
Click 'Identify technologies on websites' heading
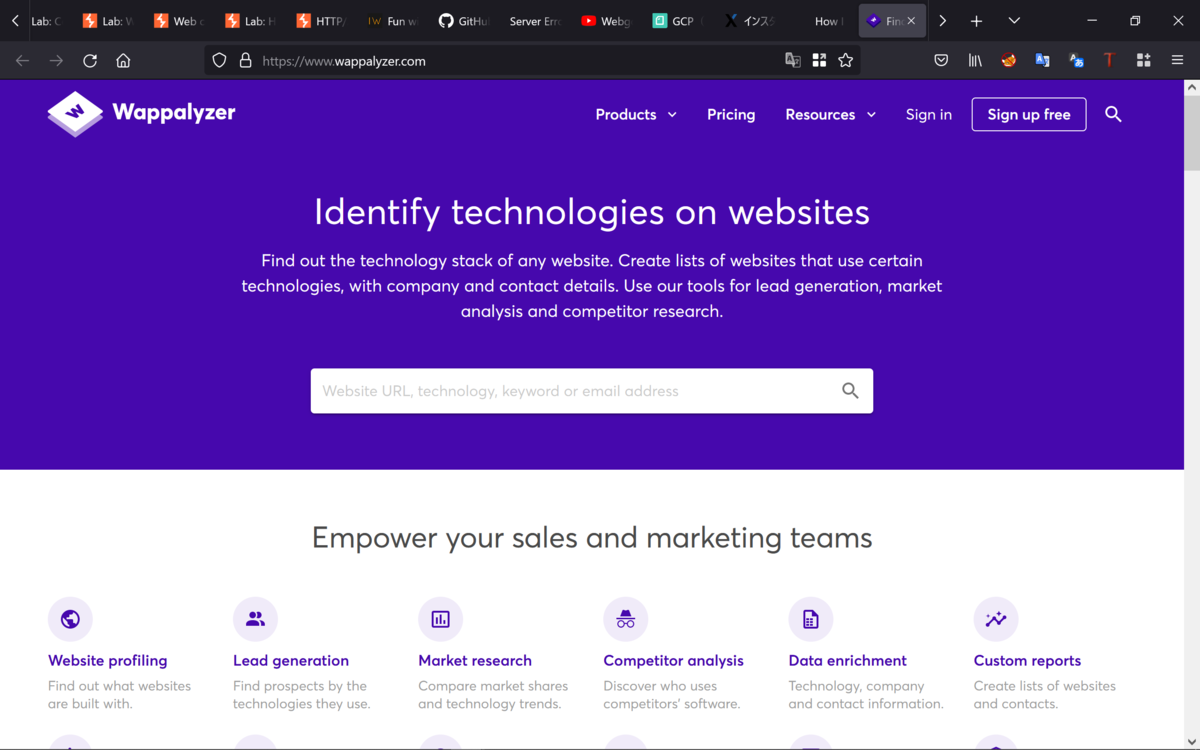pyautogui.click(x=592, y=212)
